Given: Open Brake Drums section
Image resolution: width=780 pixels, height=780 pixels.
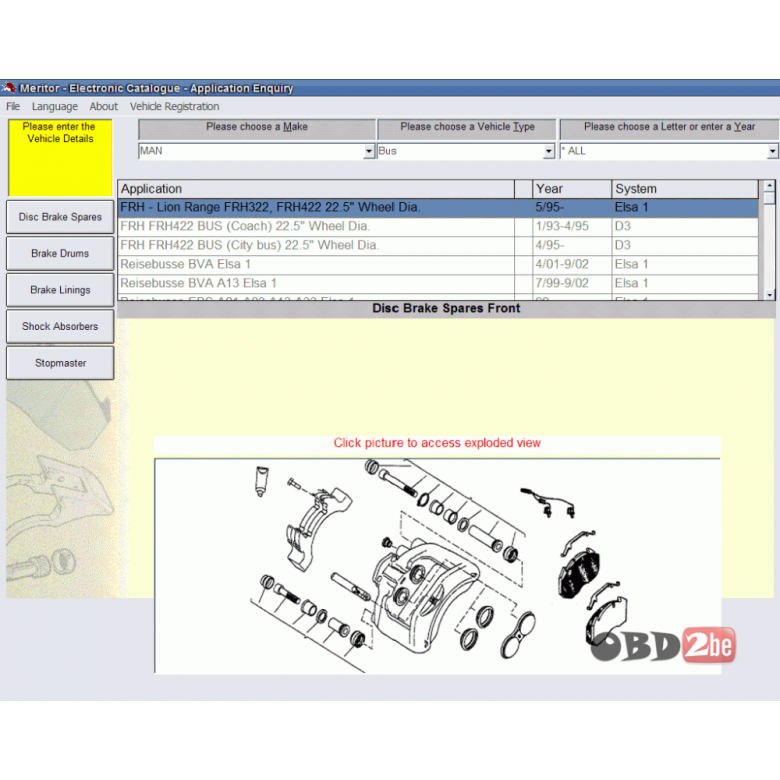Looking at the screenshot, I should (x=60, y=253).
